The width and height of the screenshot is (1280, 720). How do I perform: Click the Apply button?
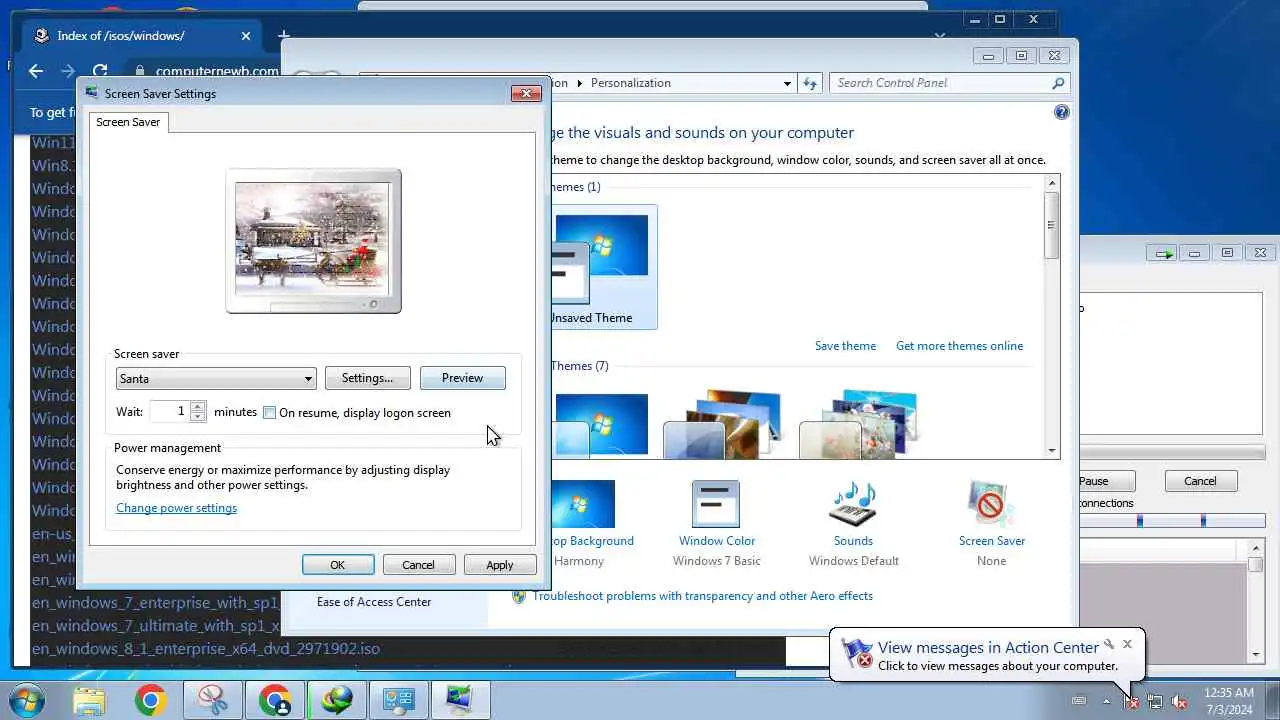pos(500,565)
